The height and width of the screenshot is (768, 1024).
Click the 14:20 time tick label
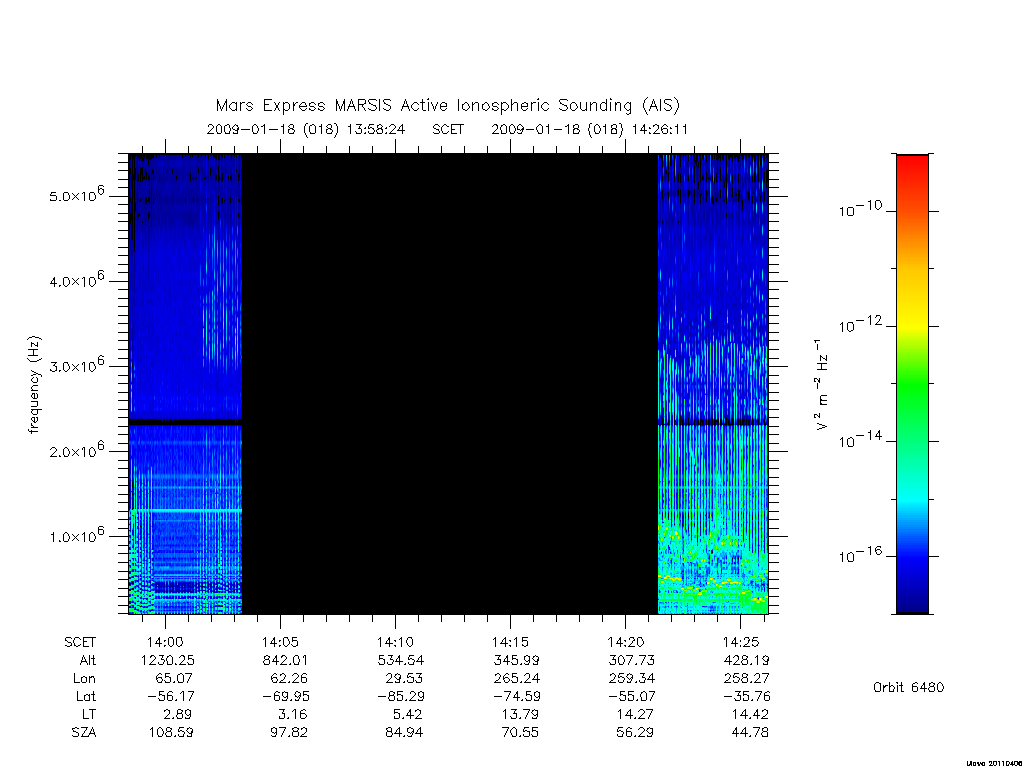tap(626, 642)
